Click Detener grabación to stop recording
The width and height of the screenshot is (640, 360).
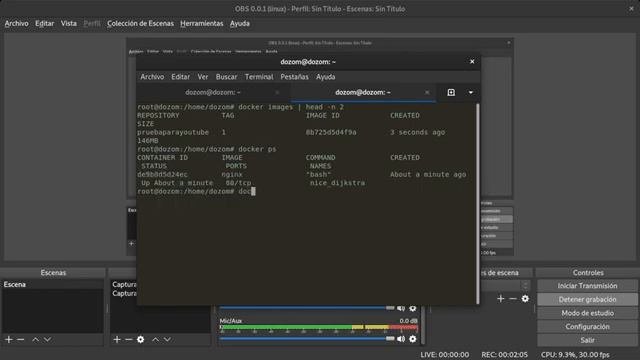pos(587,300)
